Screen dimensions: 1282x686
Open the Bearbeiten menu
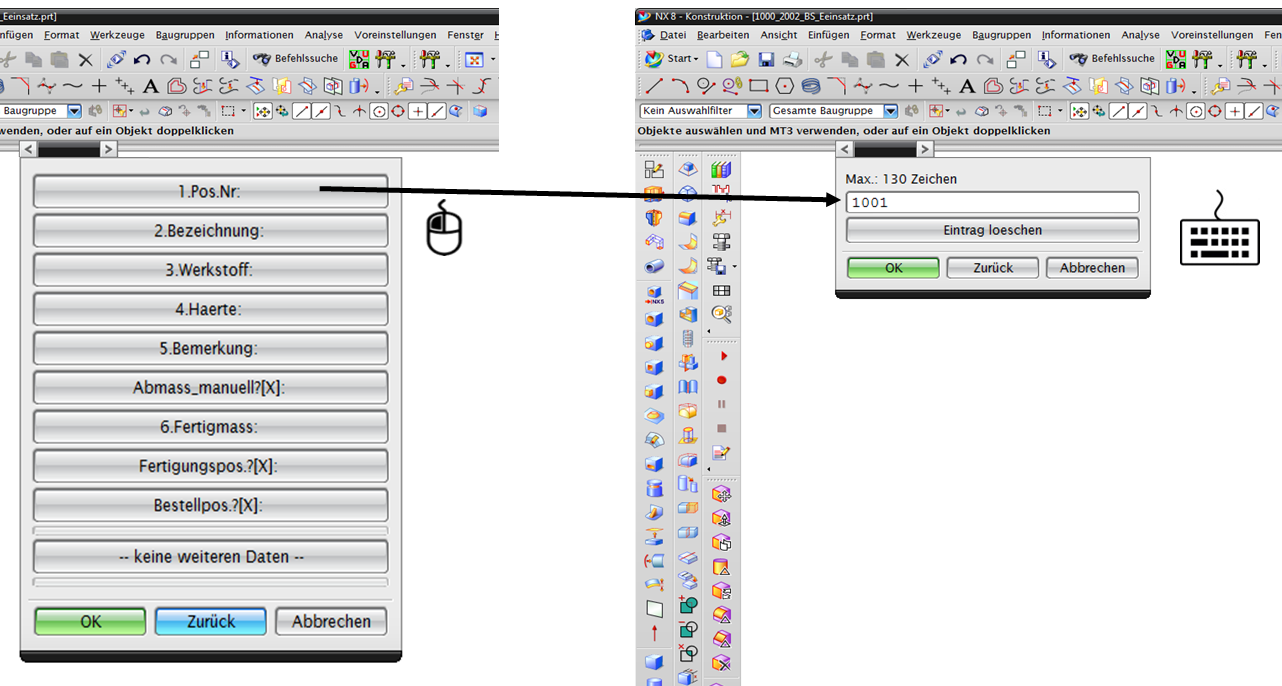(x=723, y=35)
